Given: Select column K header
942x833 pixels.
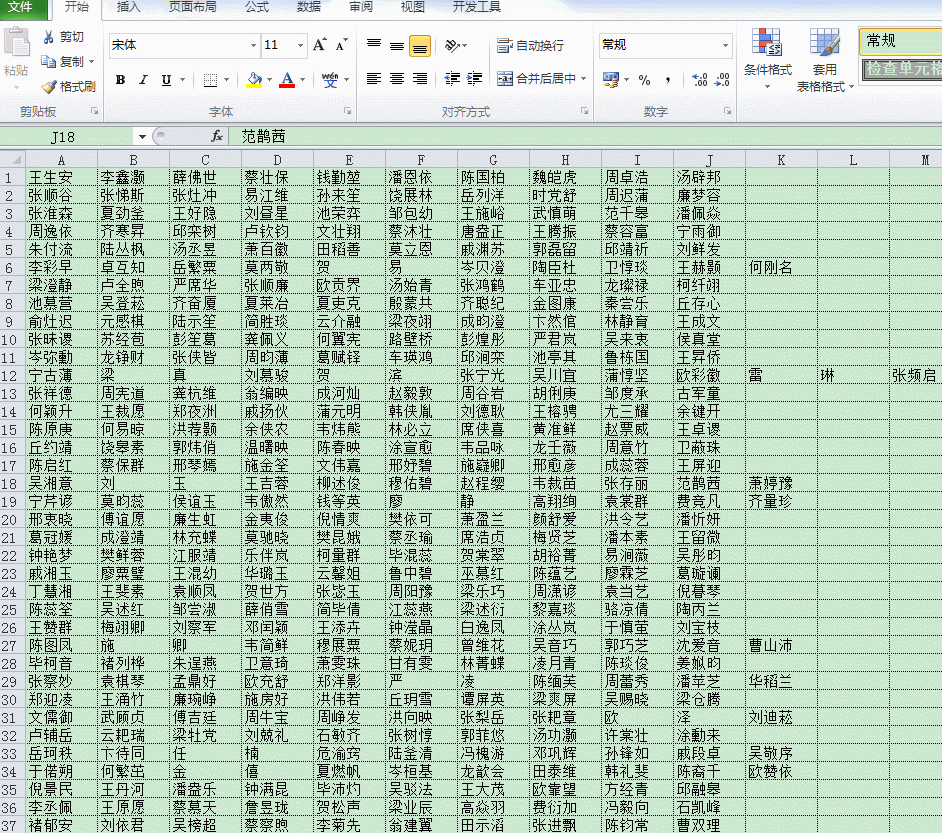Looking at the screenshot, I should click(x=781, y=160).
